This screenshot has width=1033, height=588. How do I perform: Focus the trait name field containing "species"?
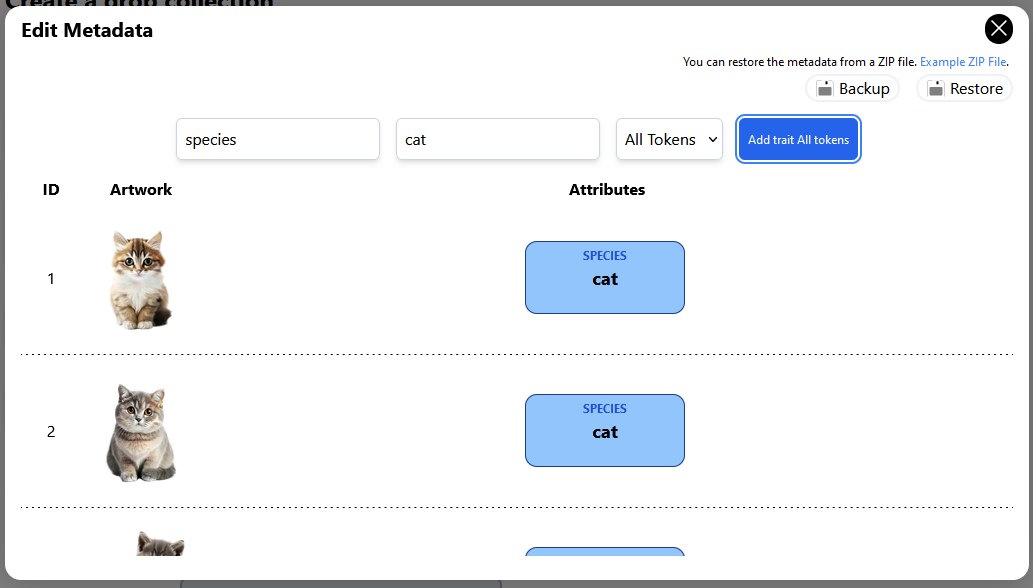[278, 139]
